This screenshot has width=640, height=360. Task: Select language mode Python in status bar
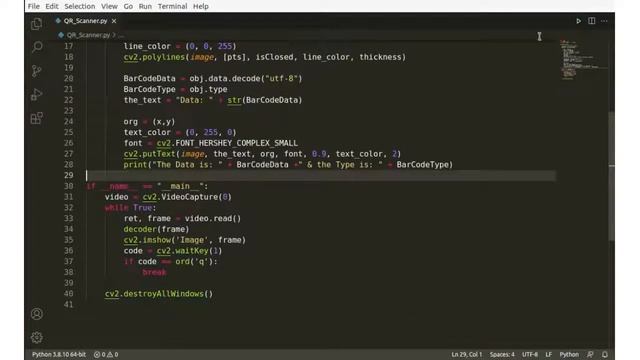(569, 354)
